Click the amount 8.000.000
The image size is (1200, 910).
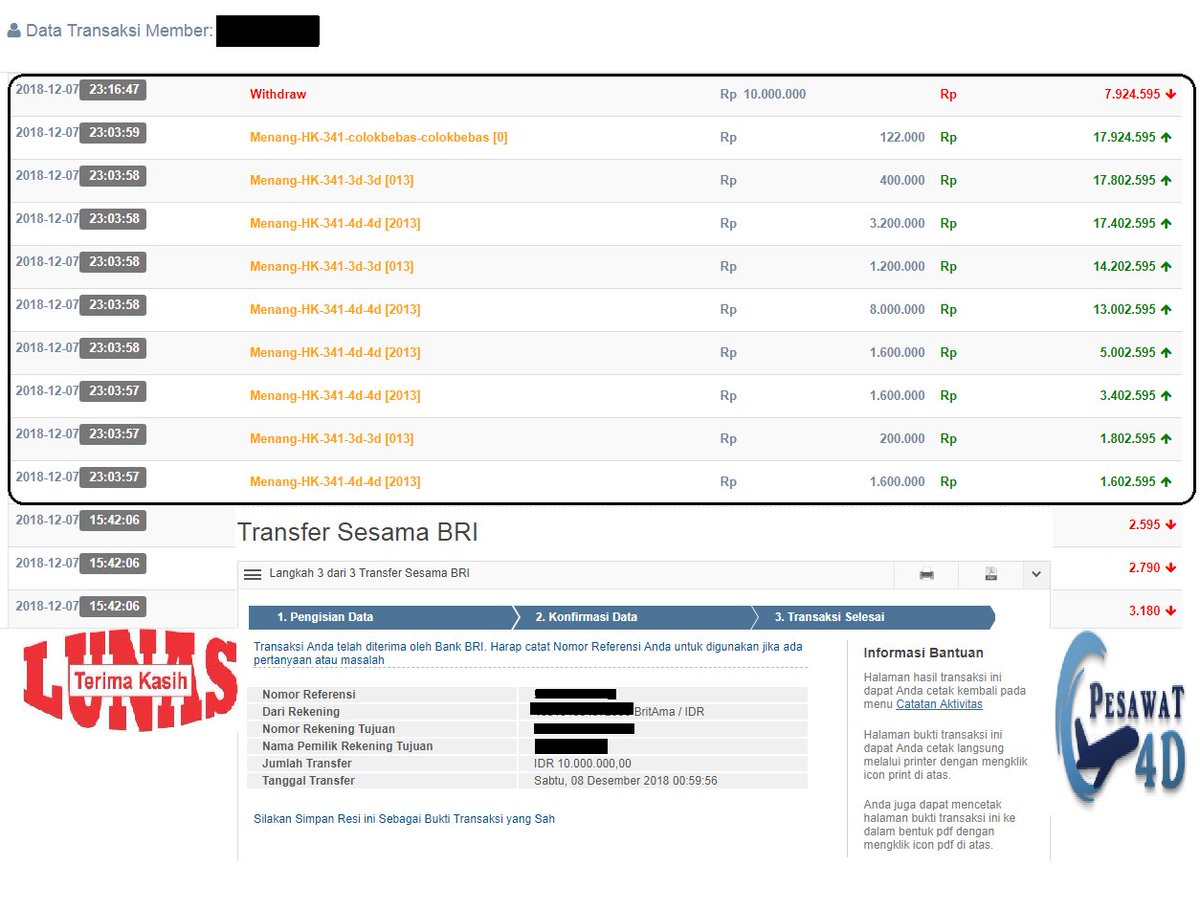(x=897, y=309)
